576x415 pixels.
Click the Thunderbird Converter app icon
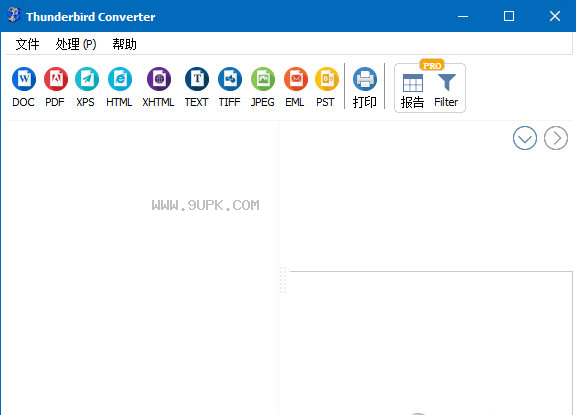tap(14, 15)
